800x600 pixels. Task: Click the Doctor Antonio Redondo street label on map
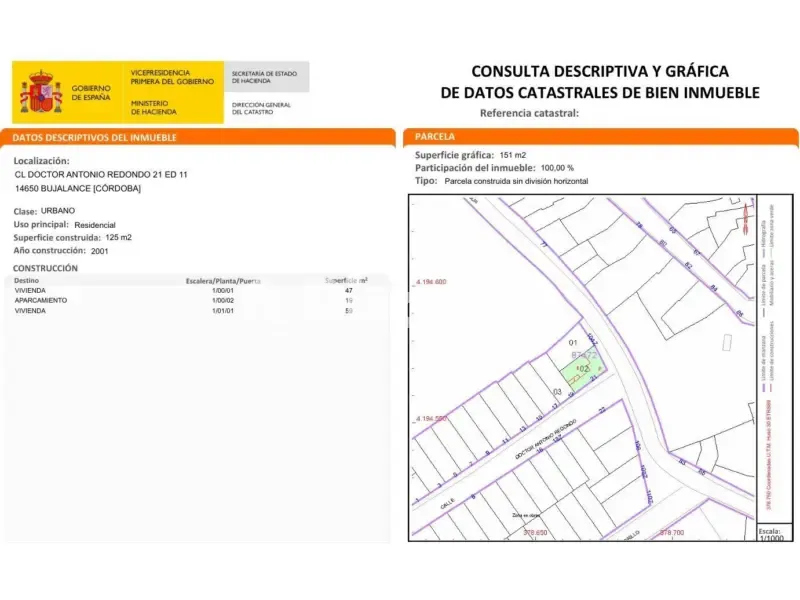pyautogui.click(x=545, y=439)
